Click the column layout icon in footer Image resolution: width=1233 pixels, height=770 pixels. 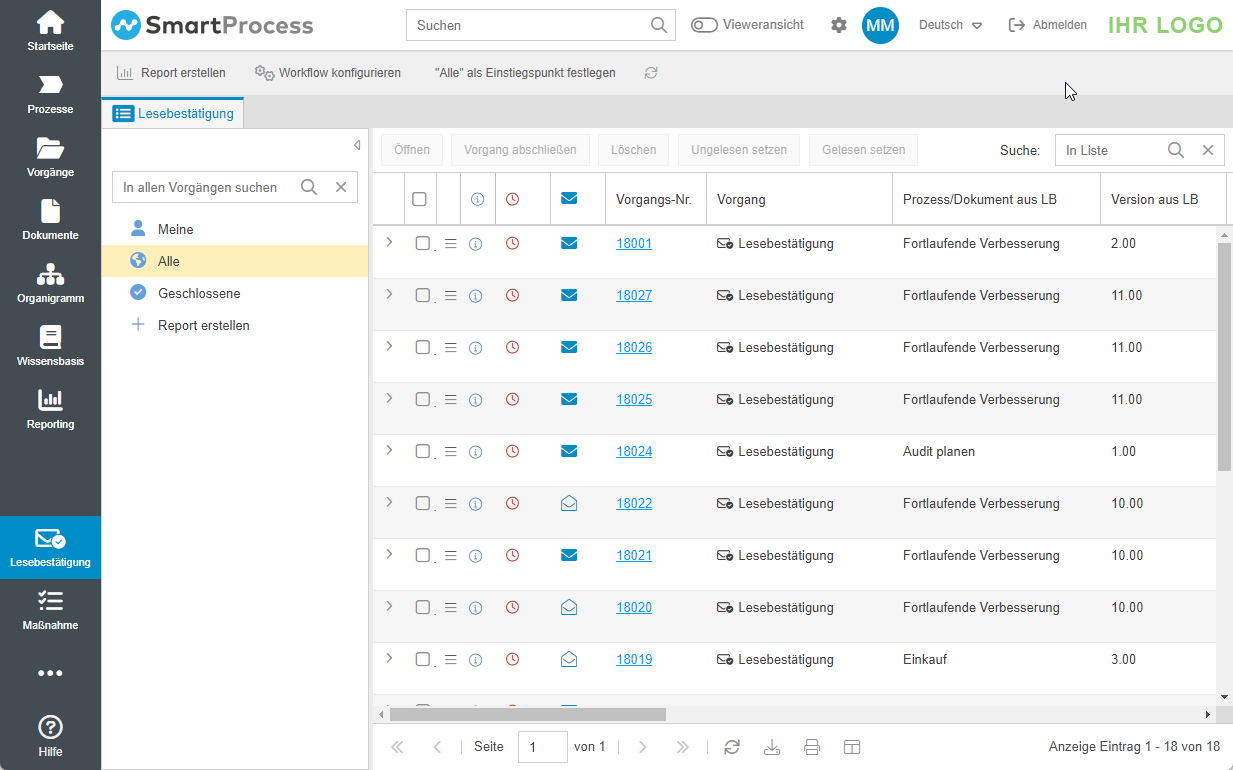pyautogui.click(x=852, y=747)
